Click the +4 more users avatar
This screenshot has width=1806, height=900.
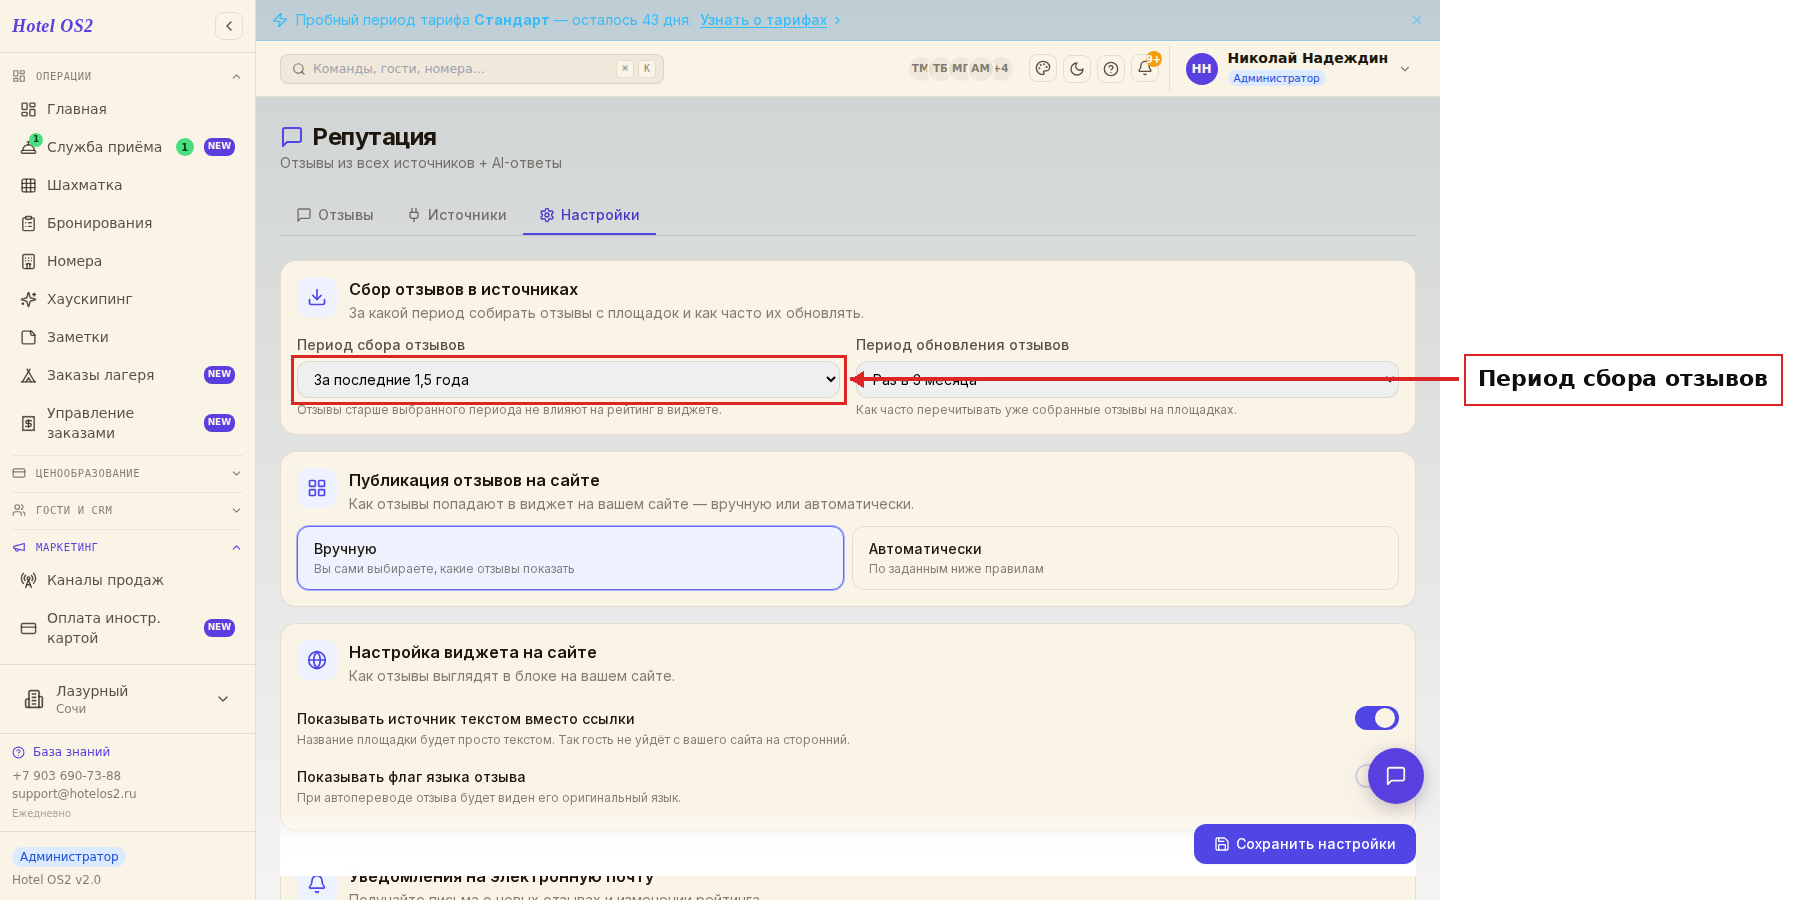point(1001,69)
